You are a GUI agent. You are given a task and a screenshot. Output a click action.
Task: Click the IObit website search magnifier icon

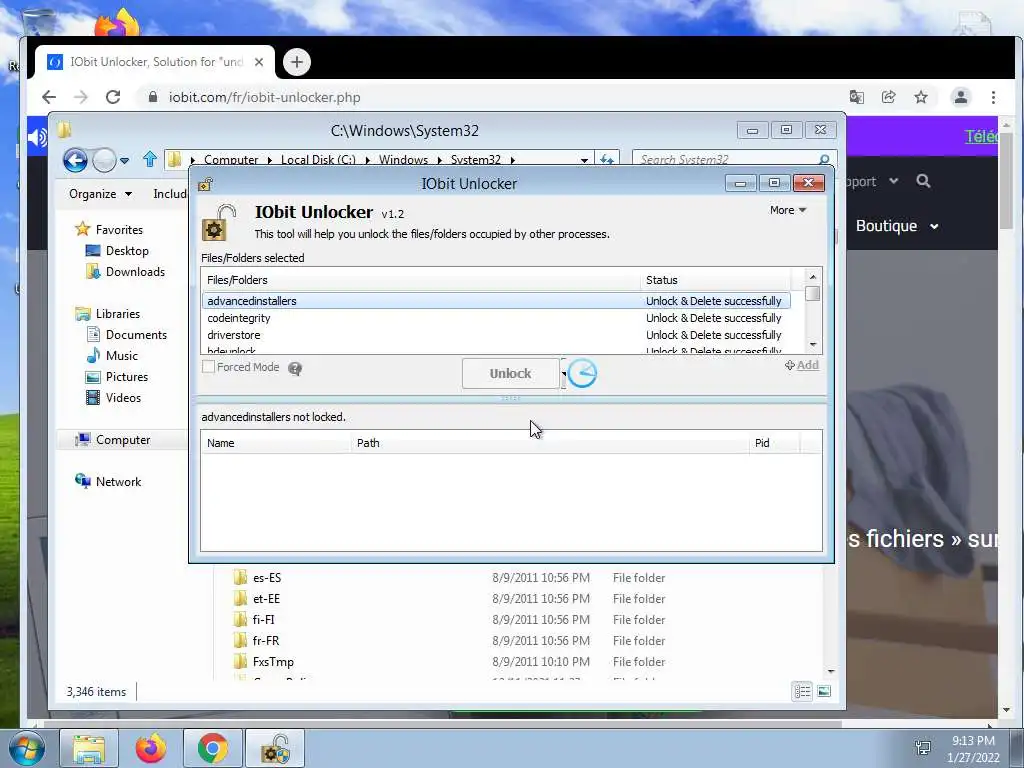923,181
